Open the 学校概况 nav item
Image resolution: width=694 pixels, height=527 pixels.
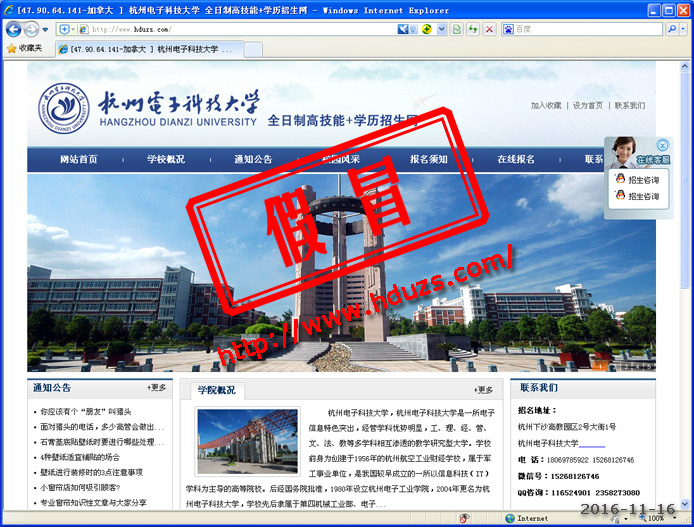(166, 159)
